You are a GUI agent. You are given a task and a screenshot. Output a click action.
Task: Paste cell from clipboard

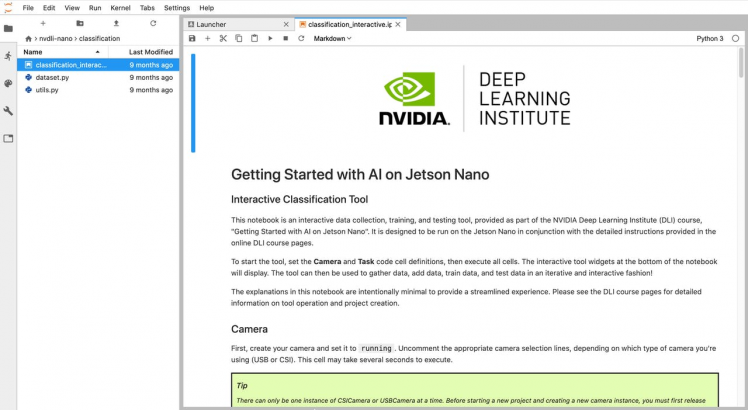254,38
